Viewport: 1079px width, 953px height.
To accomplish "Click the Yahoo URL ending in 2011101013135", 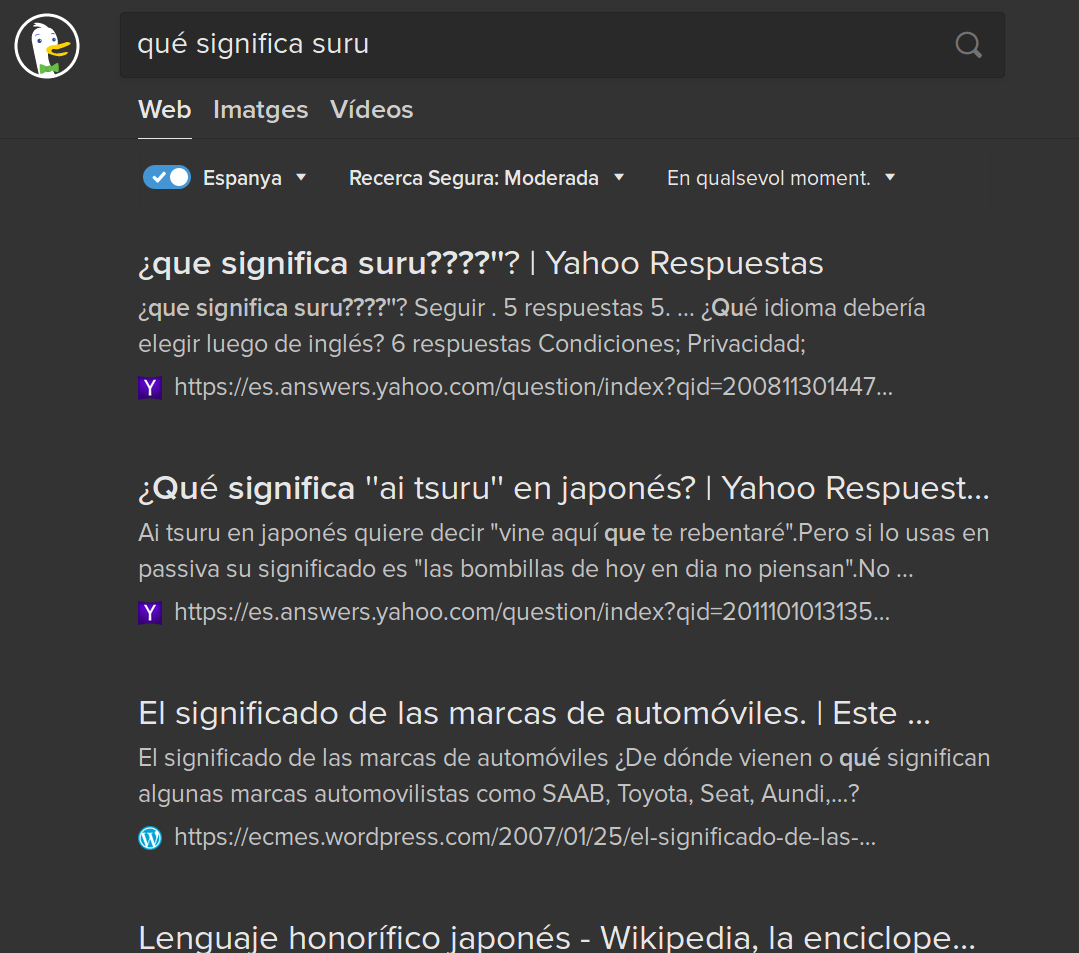I will point(531,612).
